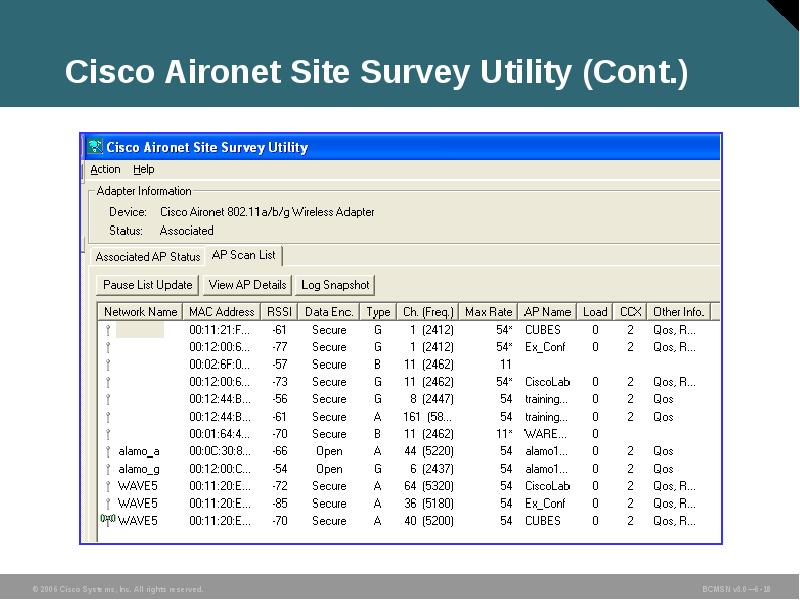800x600 pixels.
Task: Click the antenna icon beside alamo_a
Action: point(110,450)
